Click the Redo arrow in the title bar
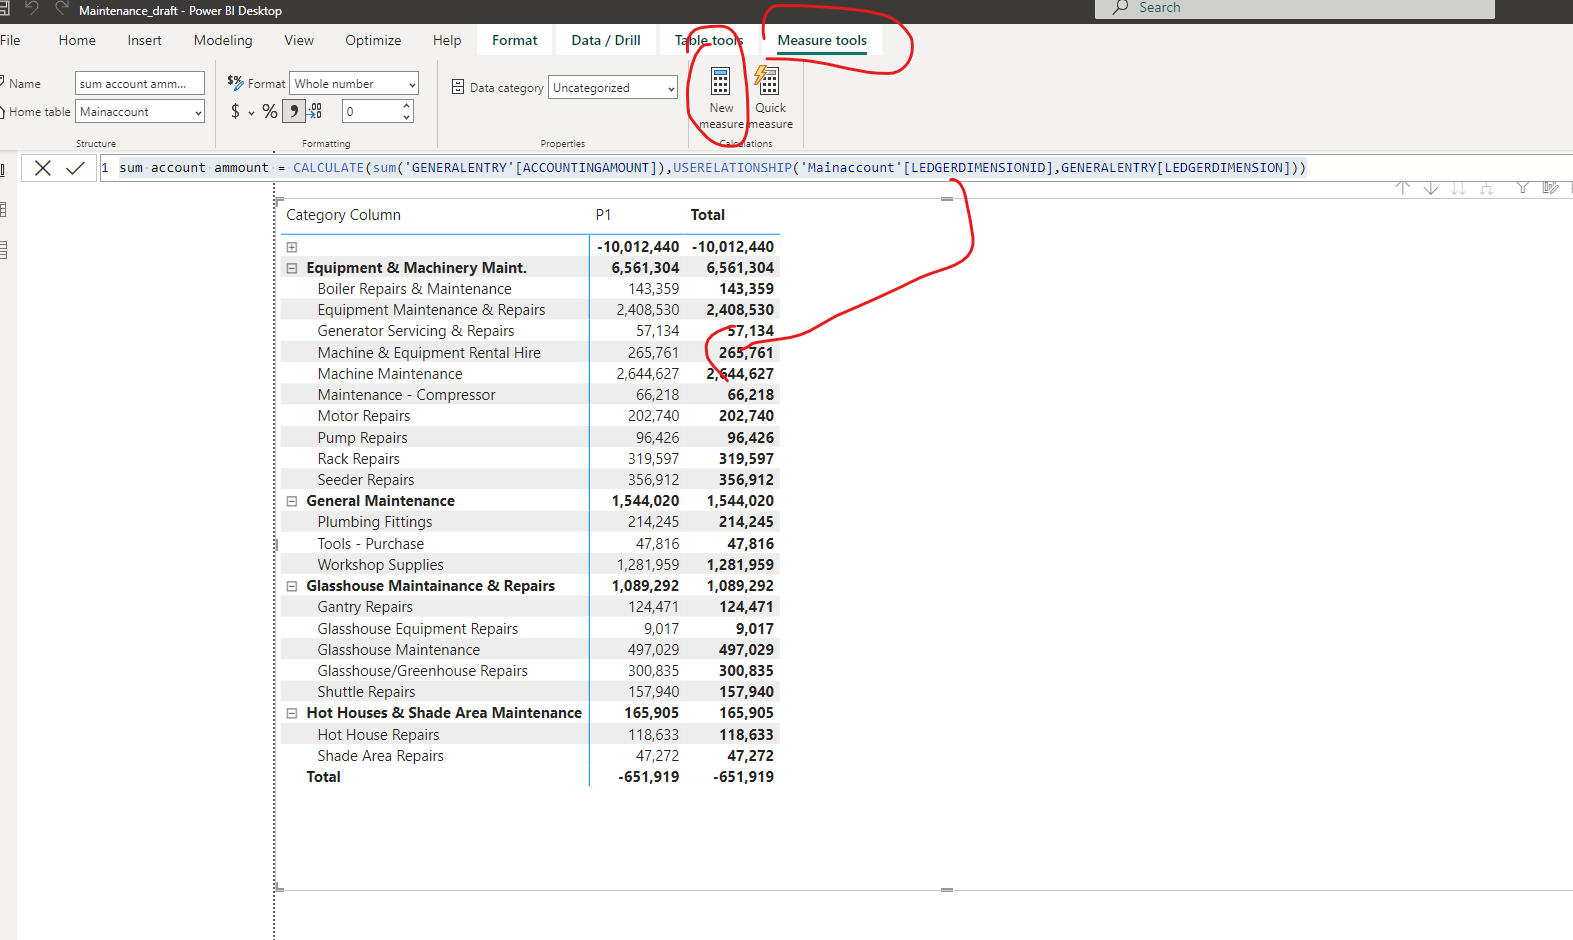 click(62, 8)
